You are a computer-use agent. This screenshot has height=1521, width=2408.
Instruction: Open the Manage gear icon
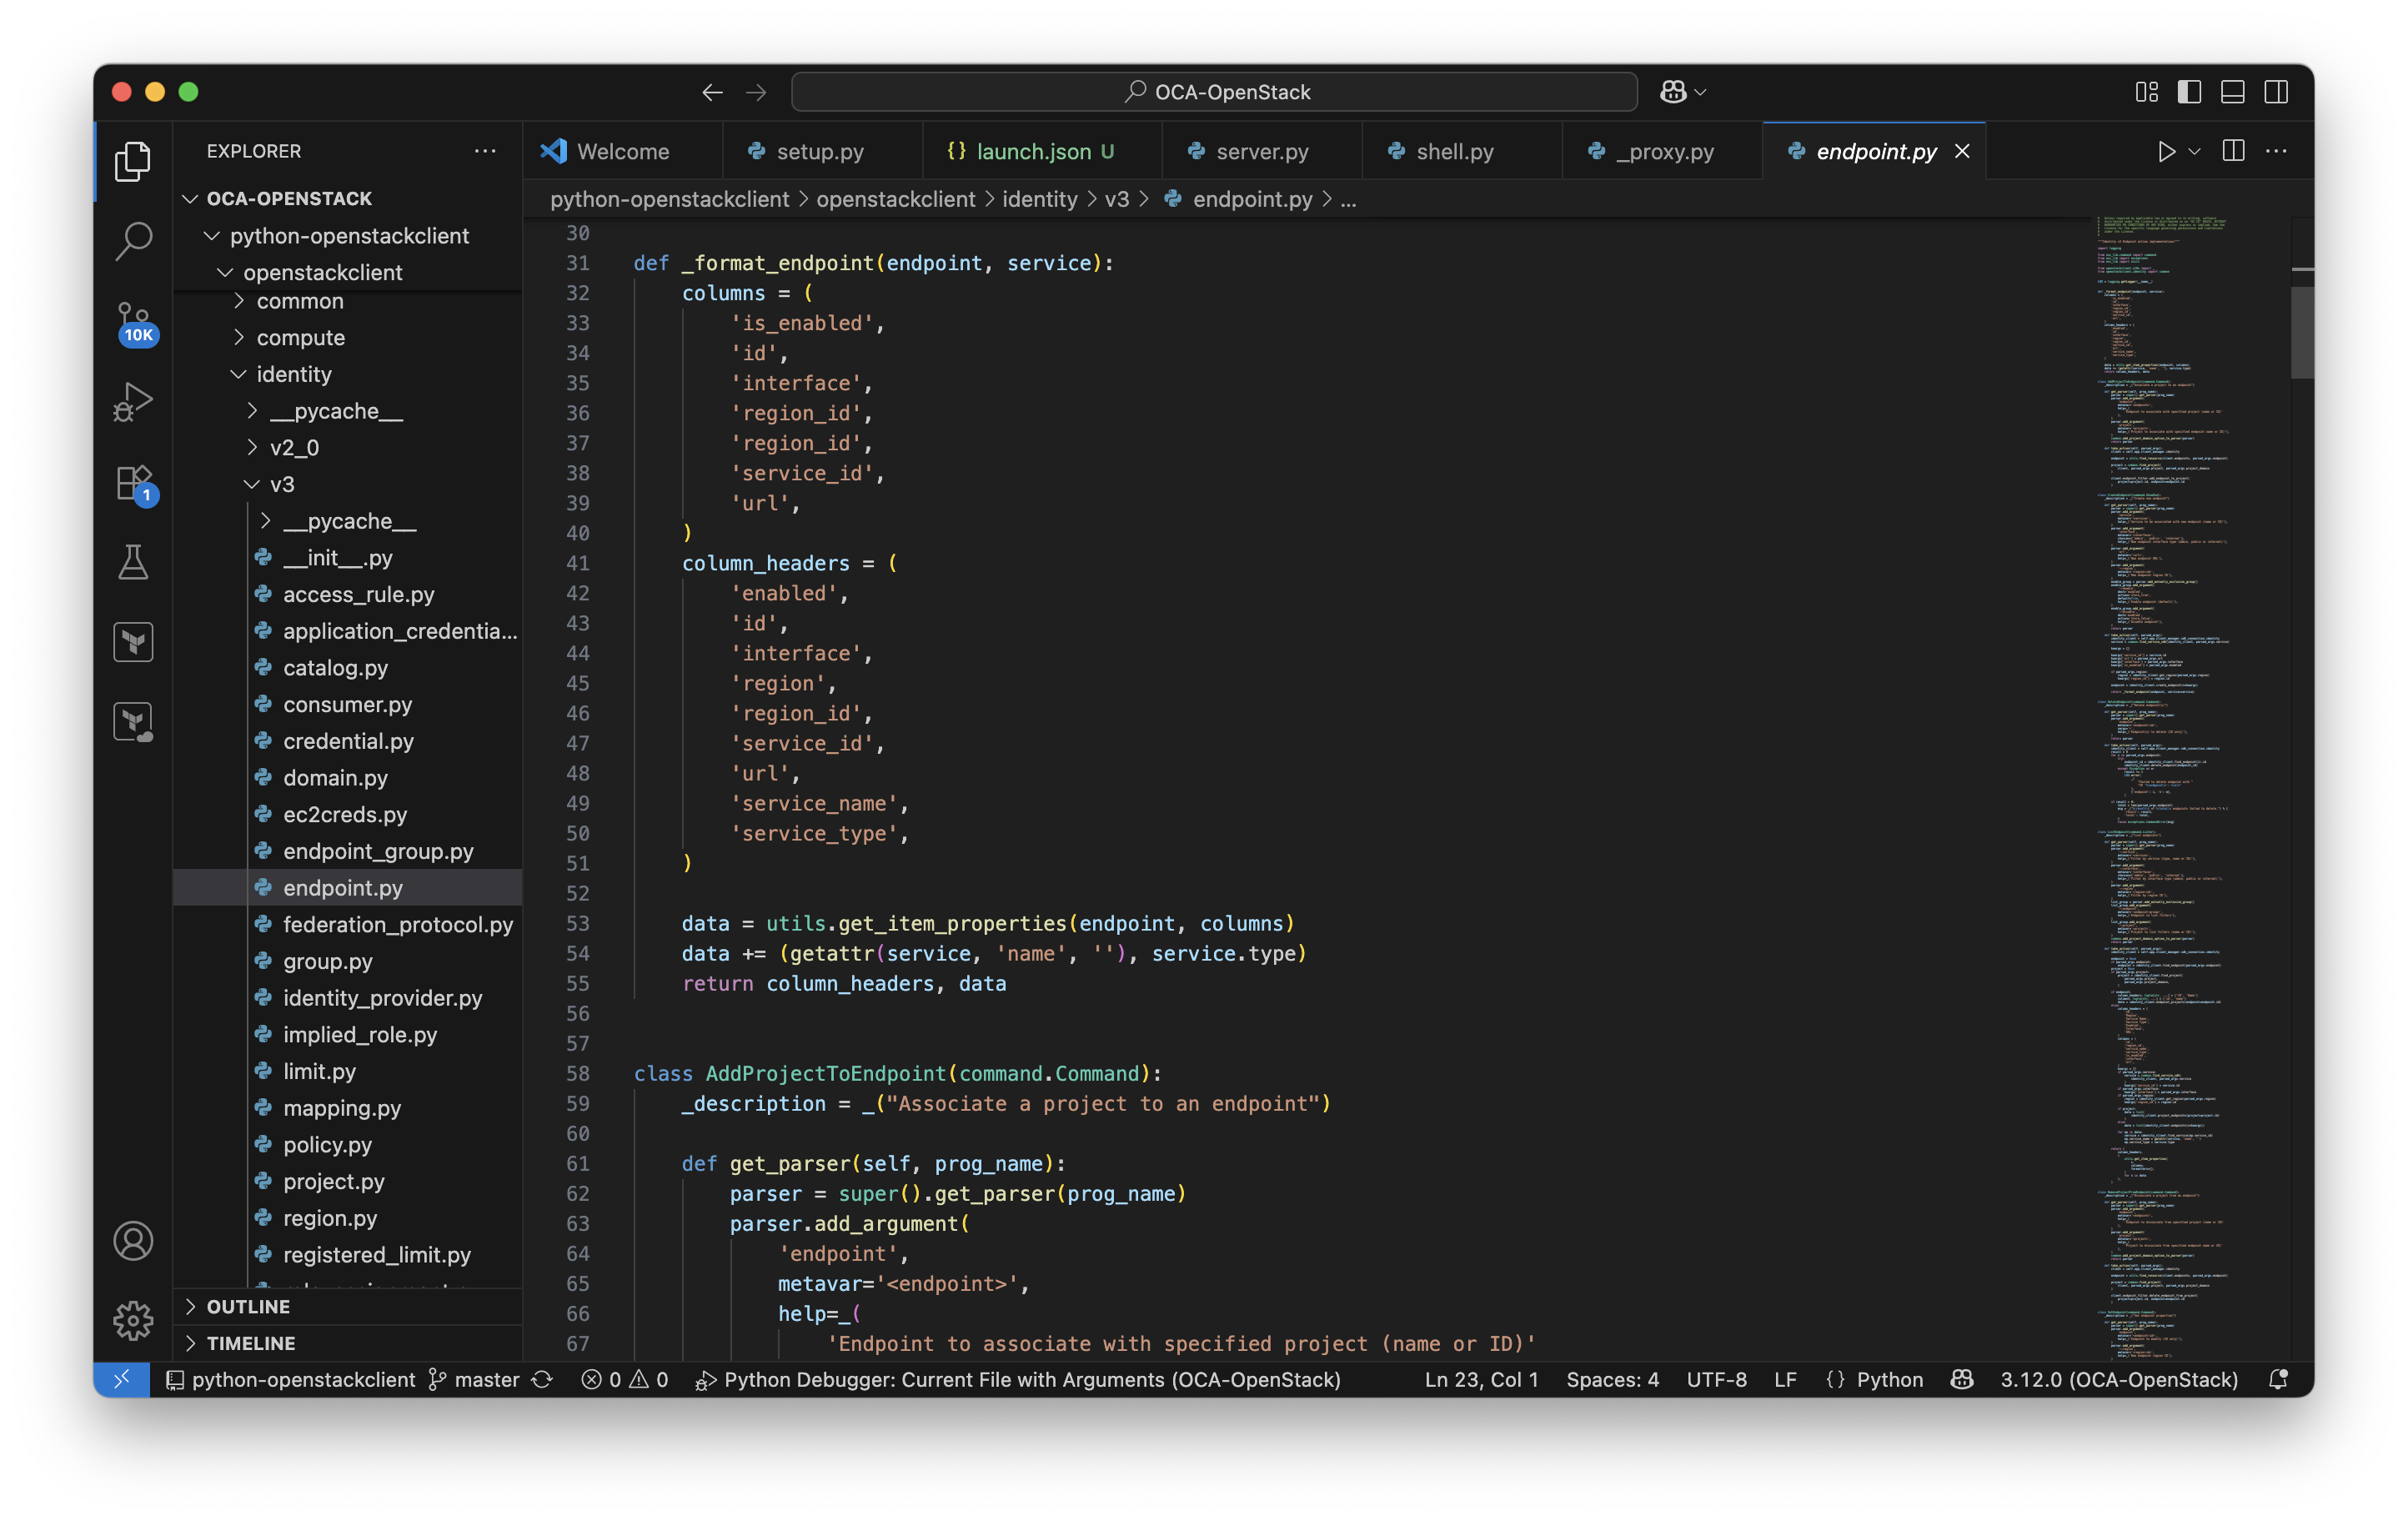pyautogui.click(x=133, y=1320)
